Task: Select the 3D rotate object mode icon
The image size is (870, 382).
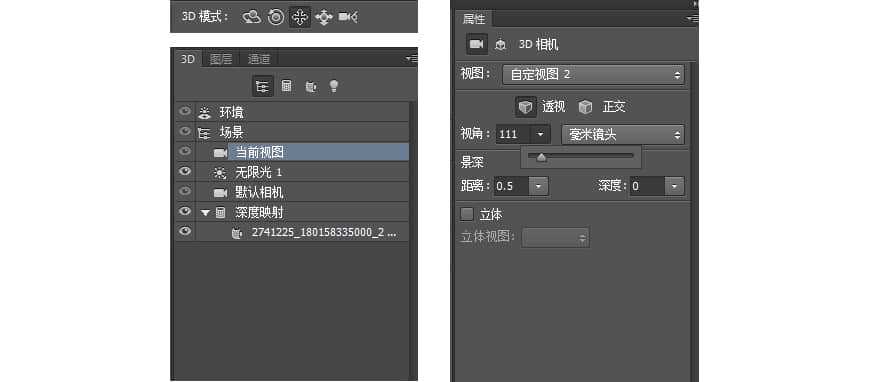Action: click(251, 17)
